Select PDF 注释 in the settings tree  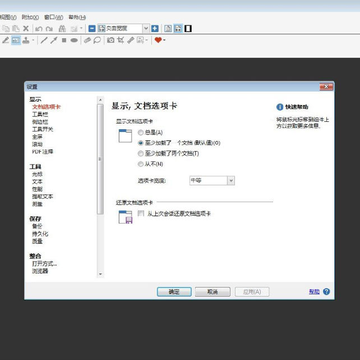tap(43, 152)
